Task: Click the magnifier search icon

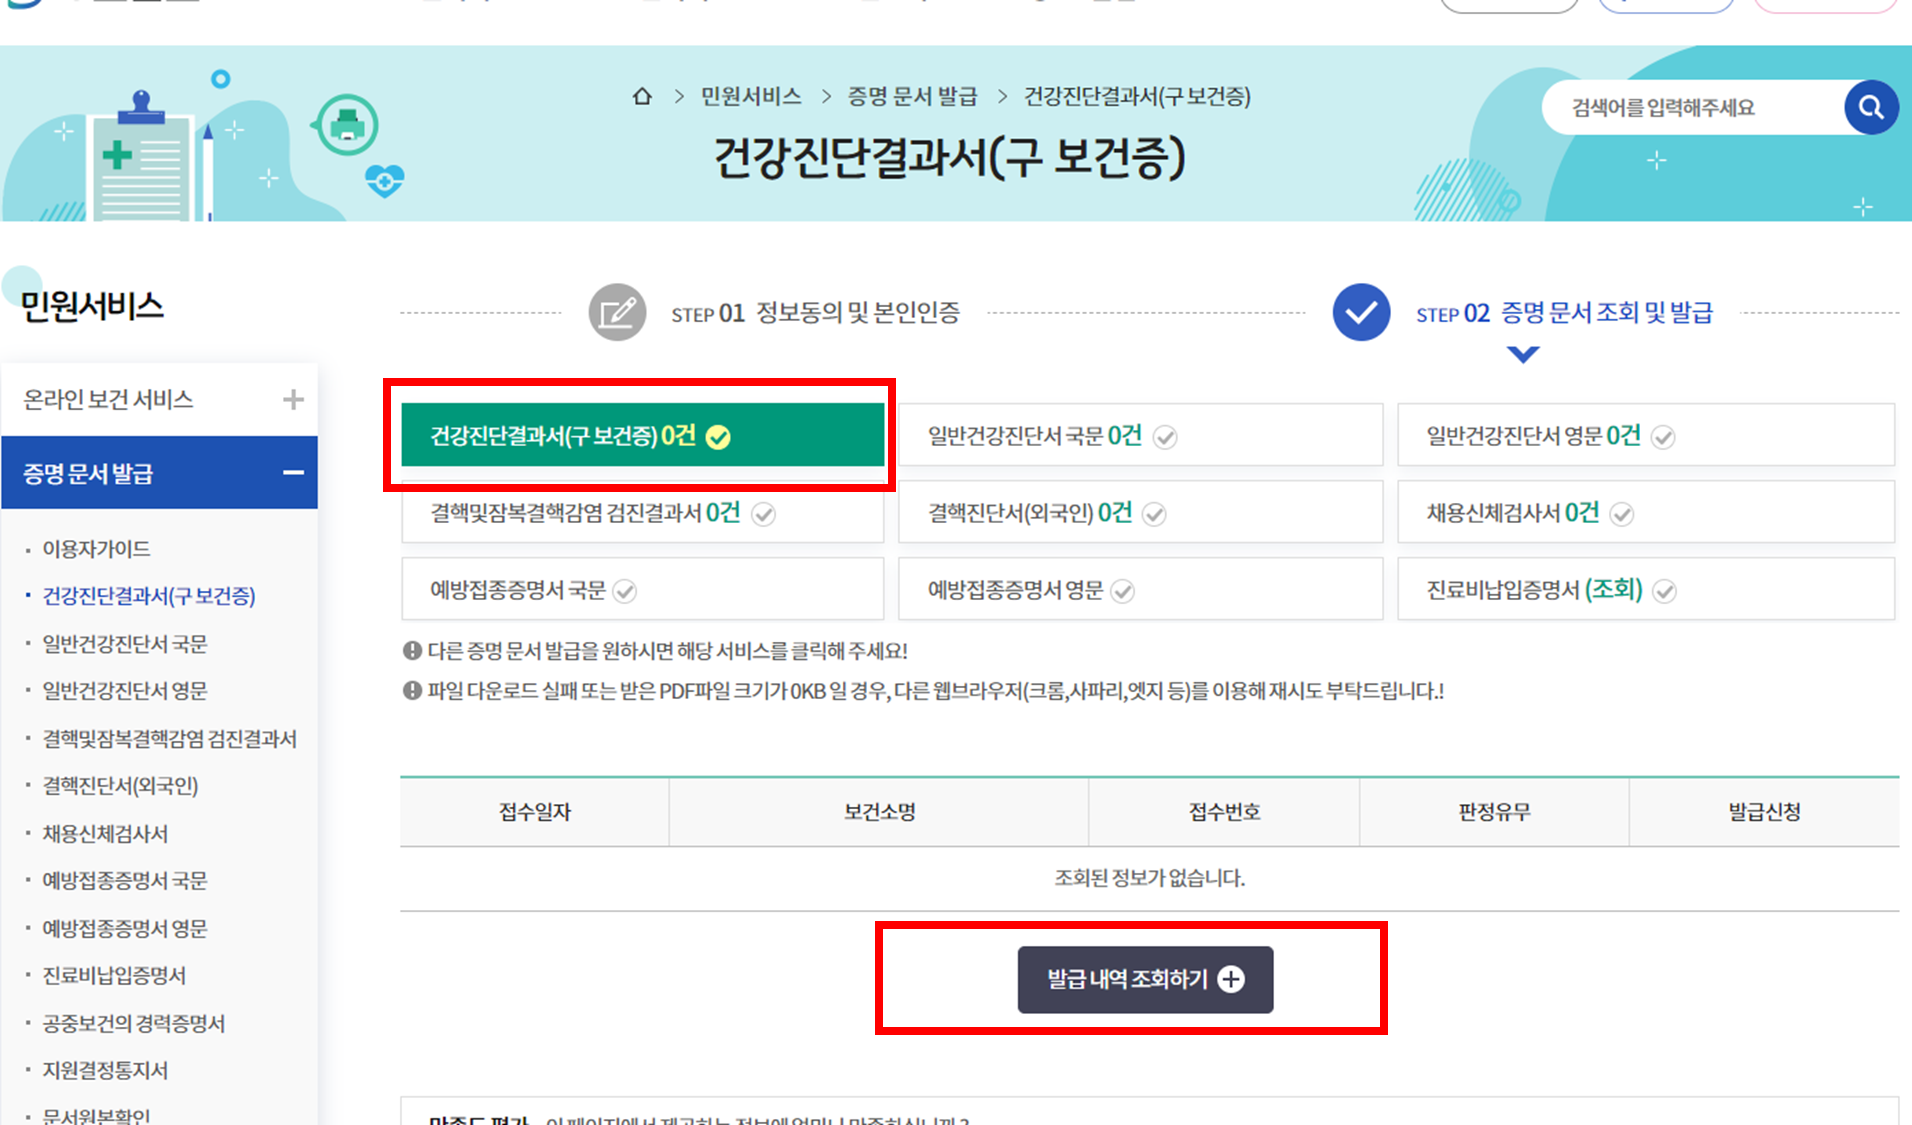Action: click(1870, 107)
